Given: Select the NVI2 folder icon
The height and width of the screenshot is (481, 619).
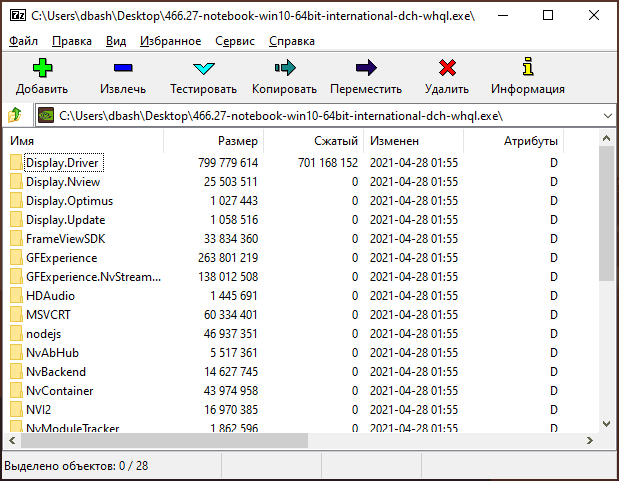Looking at the screenshot, I should [x=16, y=410].
